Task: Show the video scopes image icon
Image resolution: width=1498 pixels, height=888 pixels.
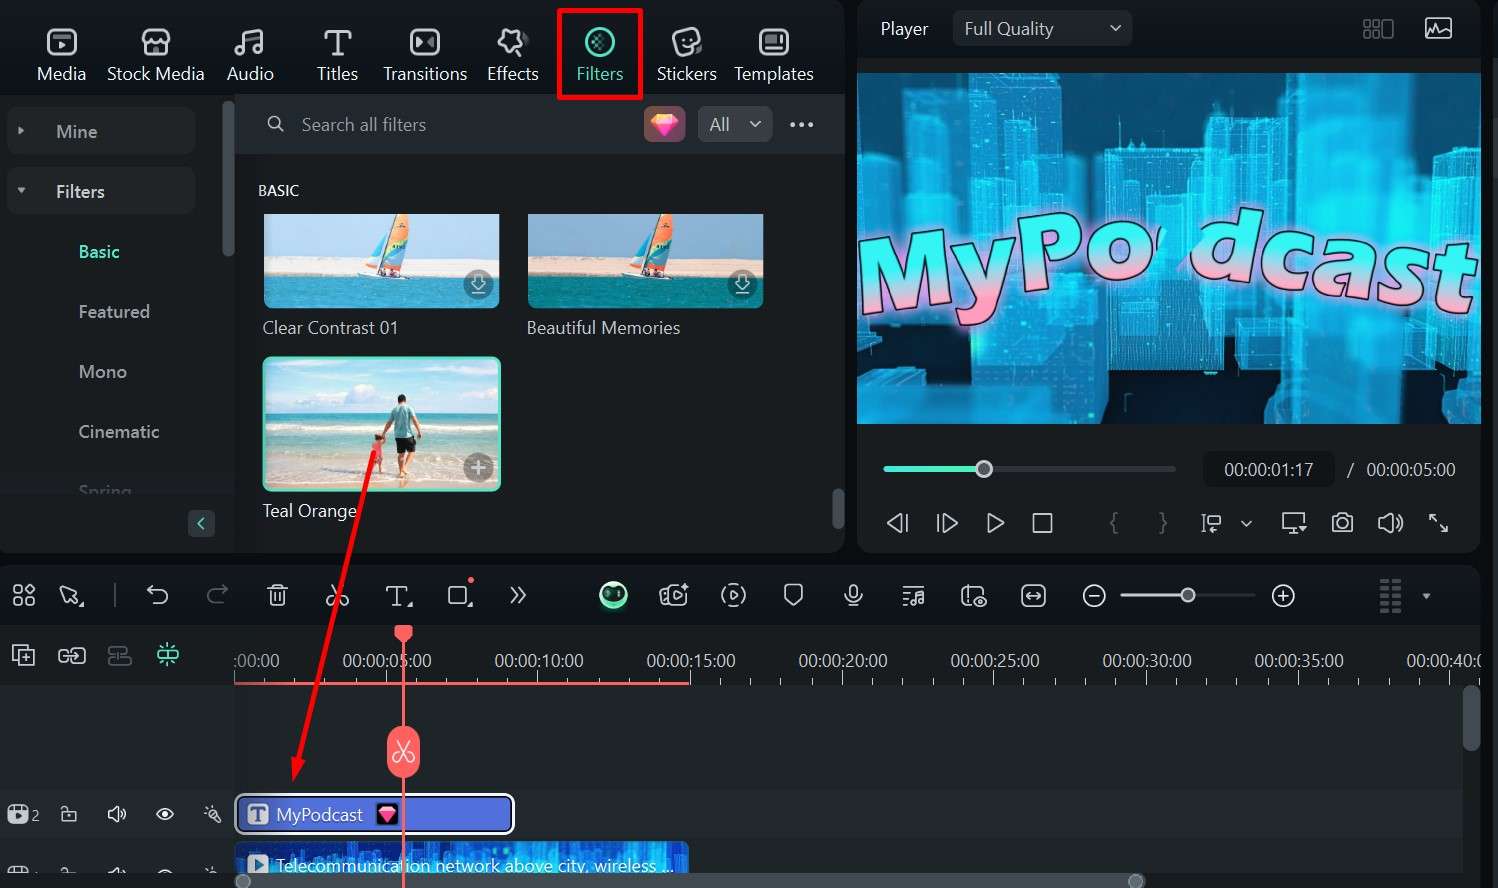Action: point(1438,29)
